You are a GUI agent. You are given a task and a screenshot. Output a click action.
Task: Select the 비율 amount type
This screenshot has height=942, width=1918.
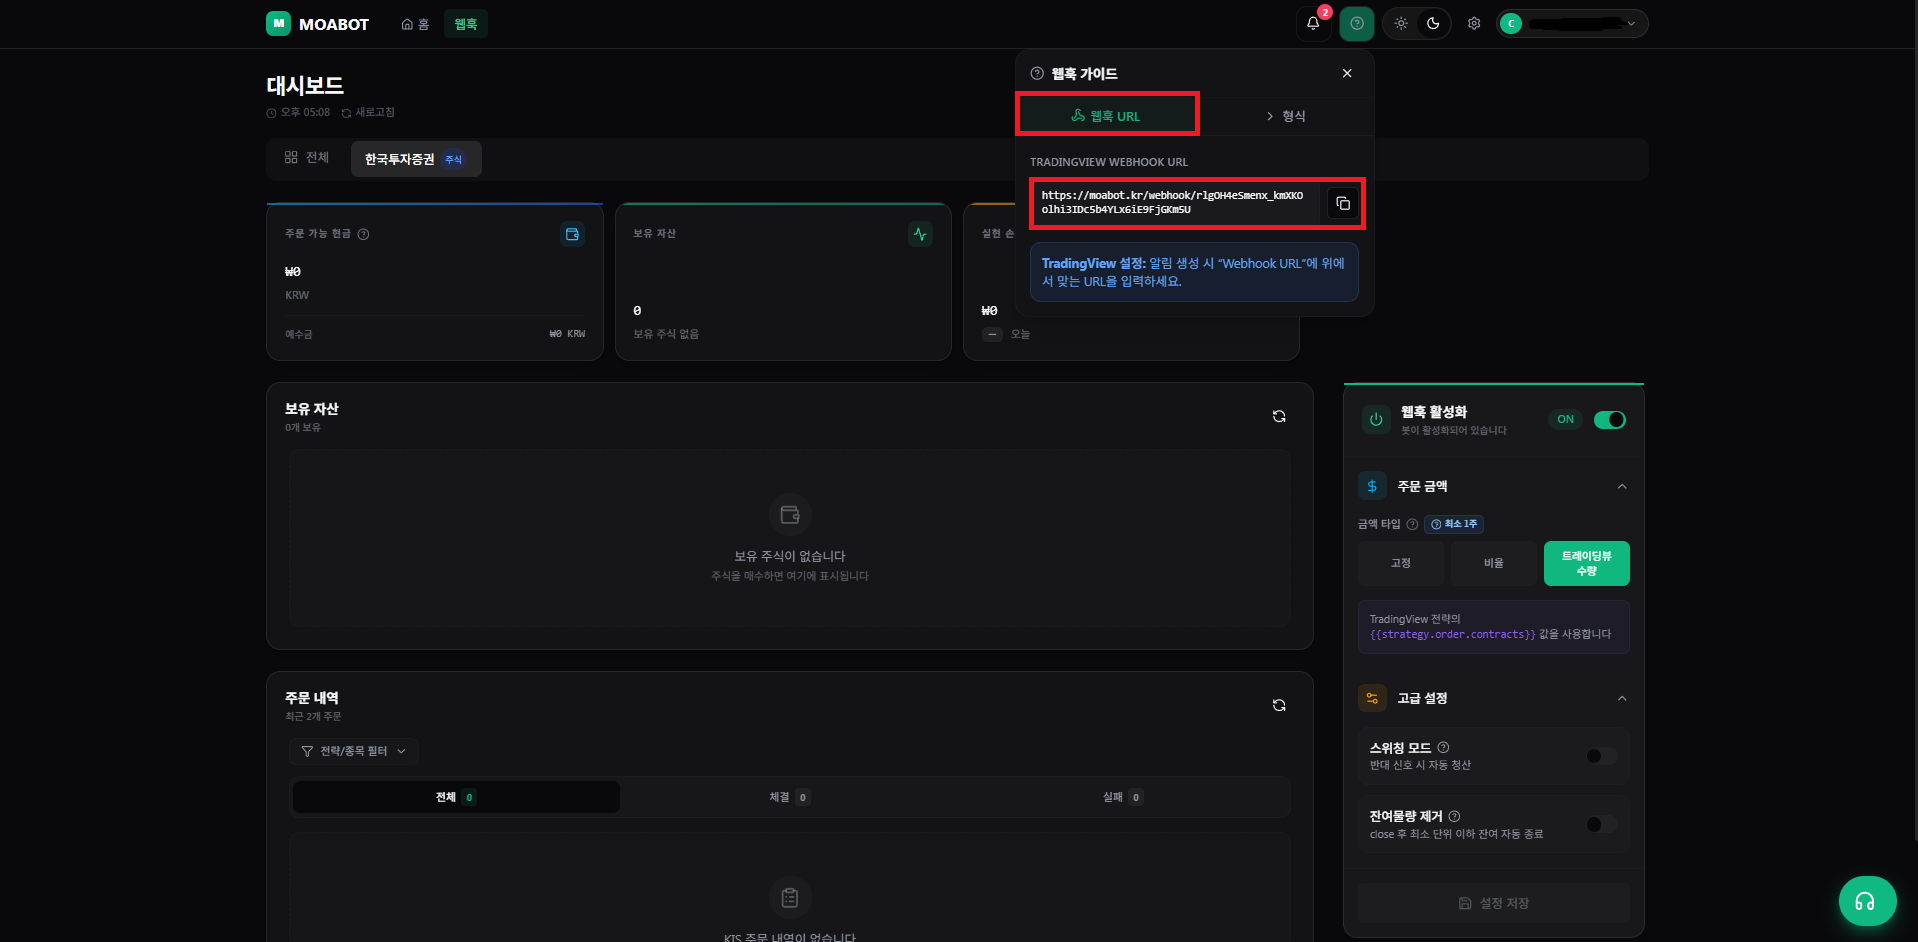(1493, 563)
